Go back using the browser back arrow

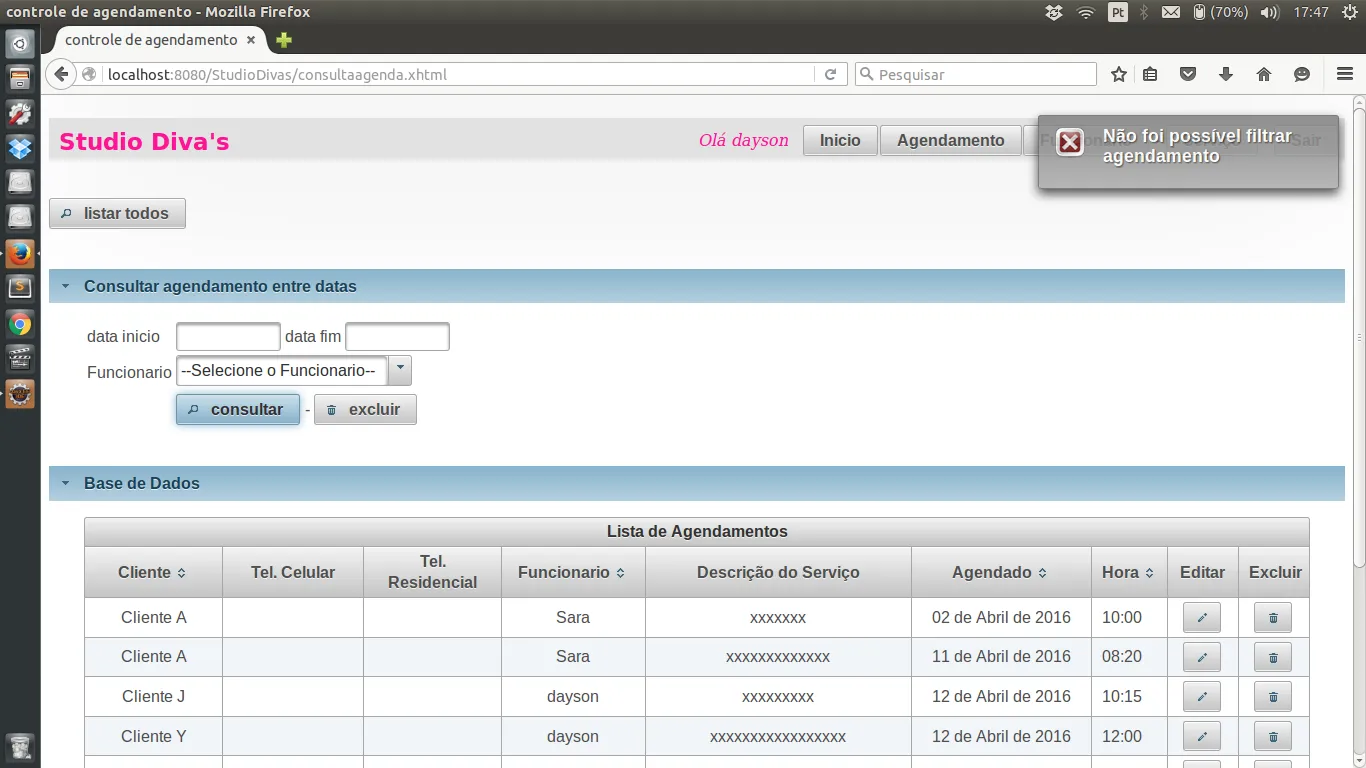click(62, 74)
